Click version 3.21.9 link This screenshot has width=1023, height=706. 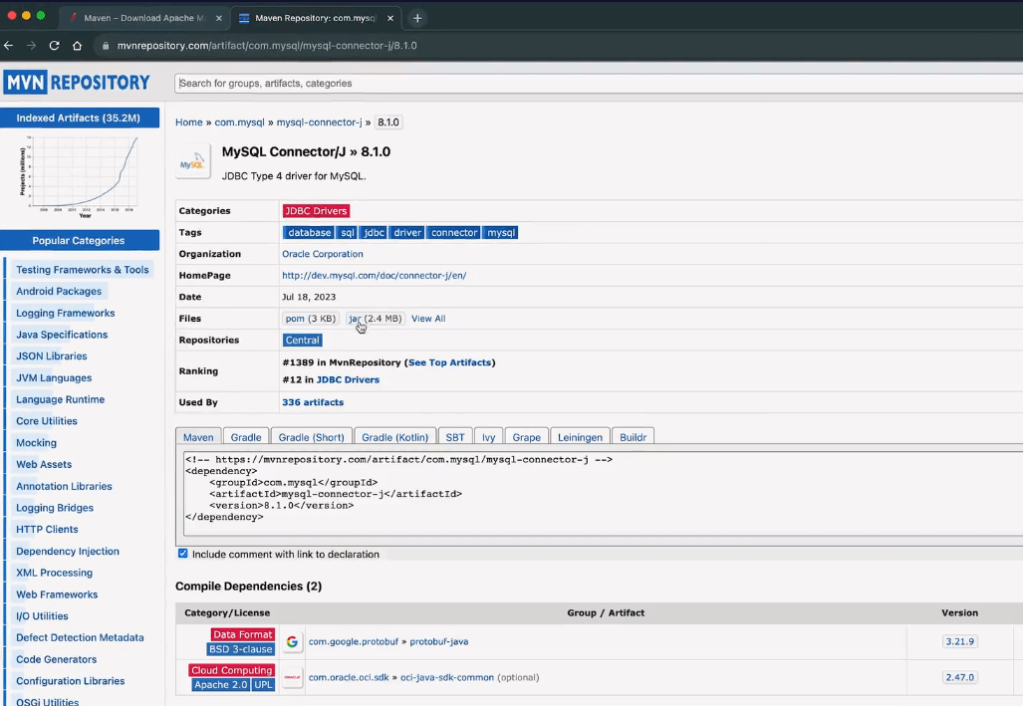pos(960,641)
